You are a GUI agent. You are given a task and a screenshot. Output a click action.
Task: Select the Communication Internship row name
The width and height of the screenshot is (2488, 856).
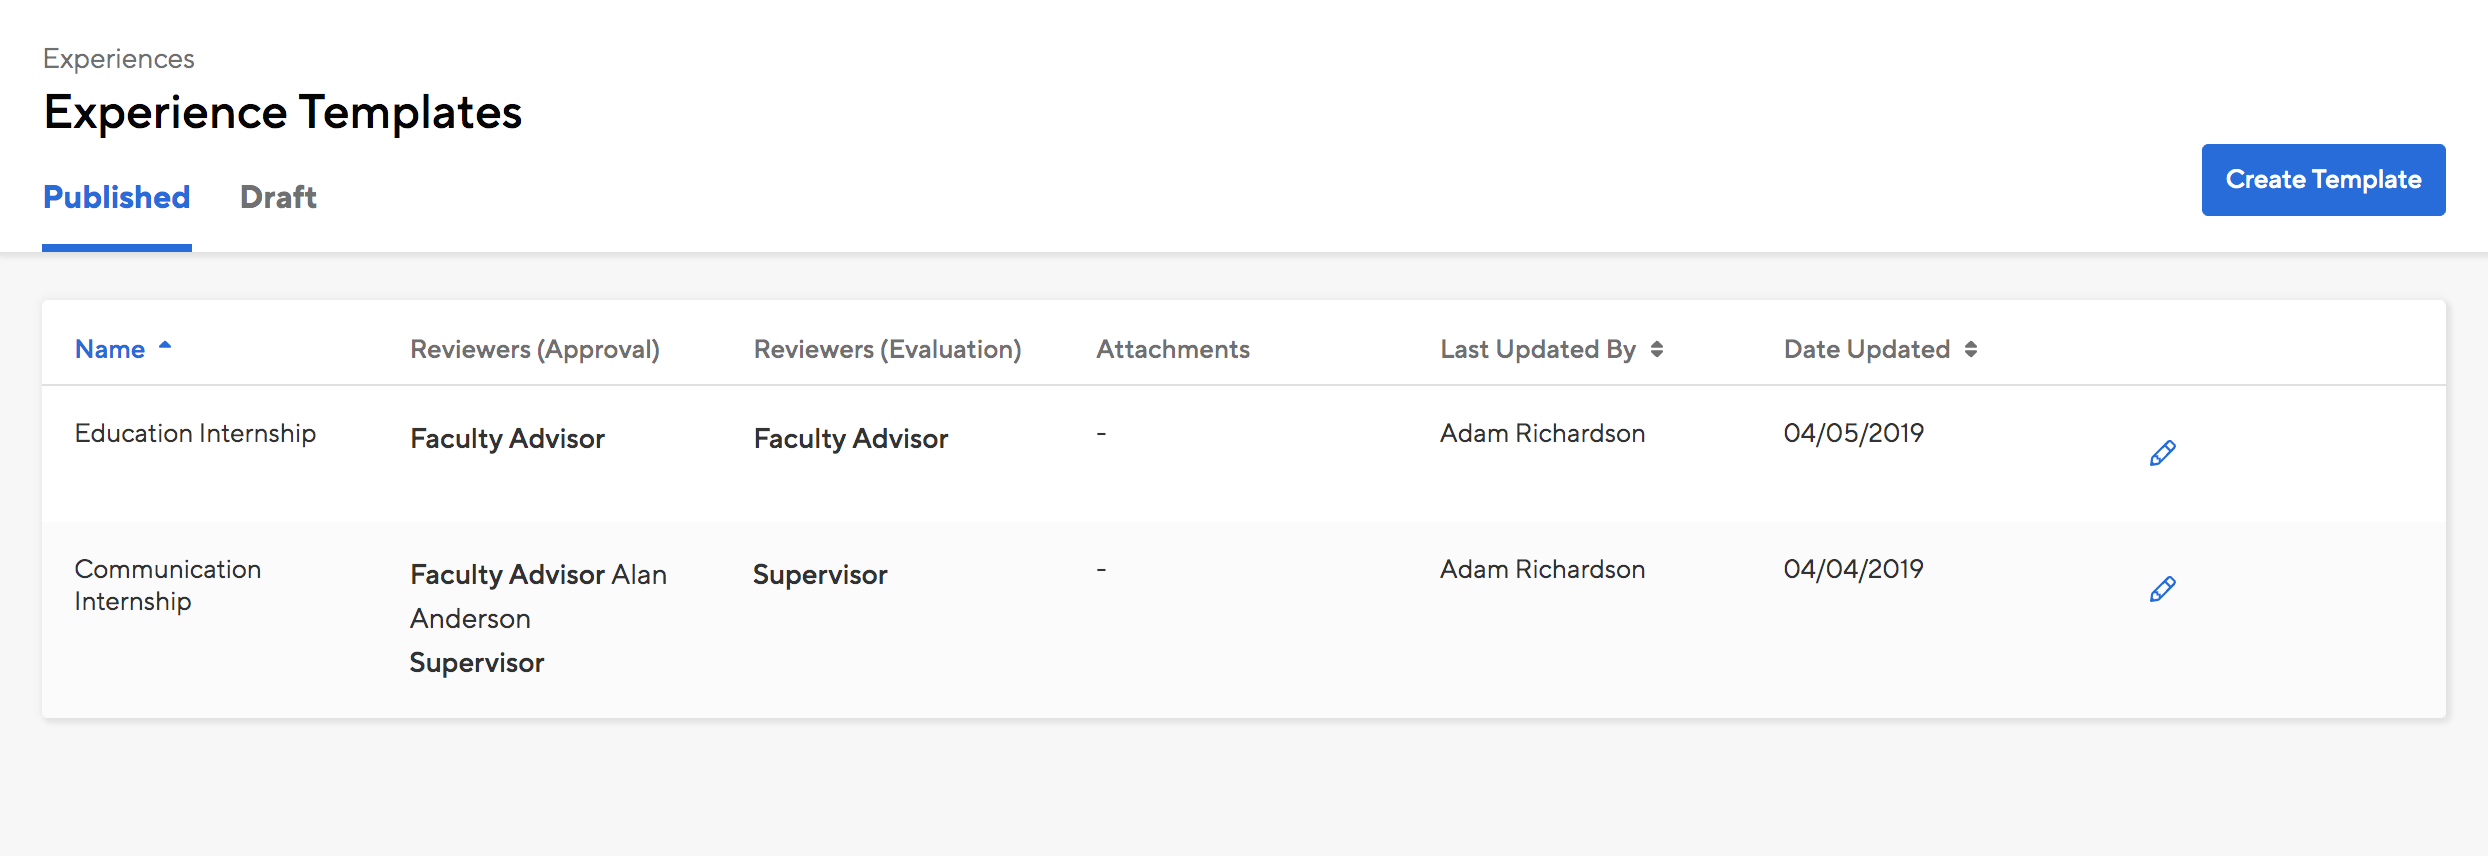(x=168, y=585)
